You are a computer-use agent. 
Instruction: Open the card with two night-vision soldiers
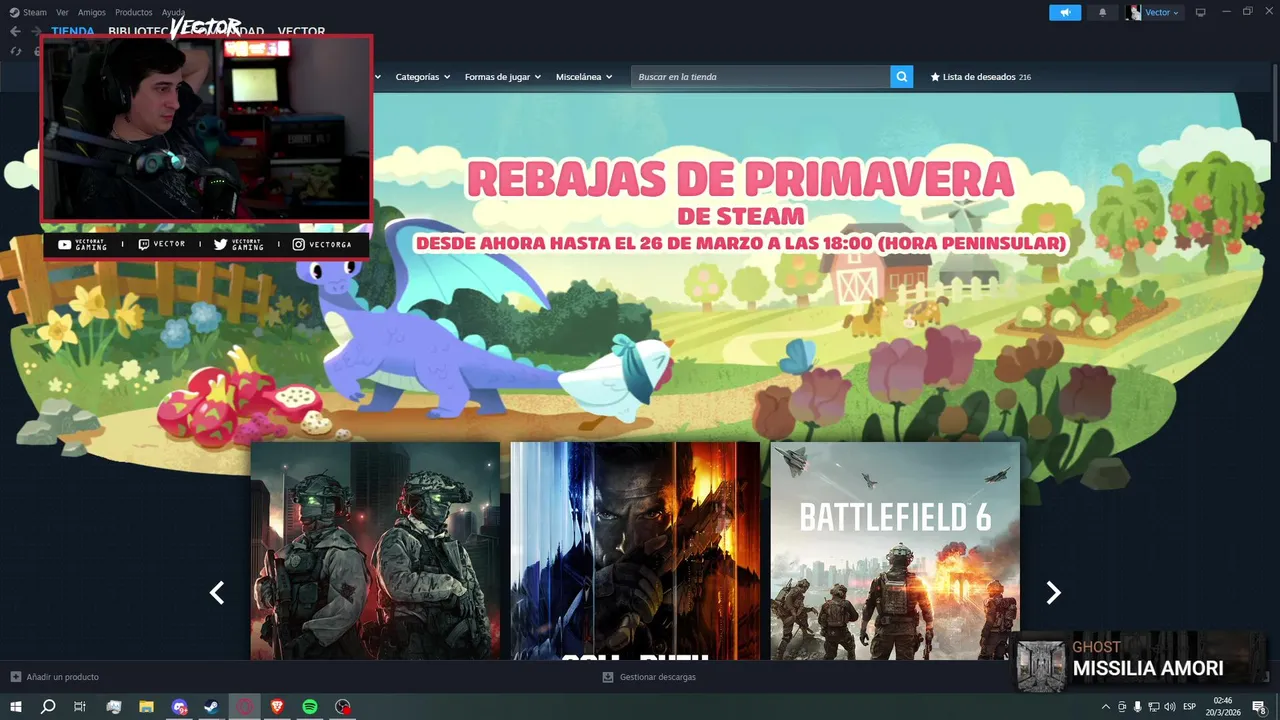(x=375, y=551)
